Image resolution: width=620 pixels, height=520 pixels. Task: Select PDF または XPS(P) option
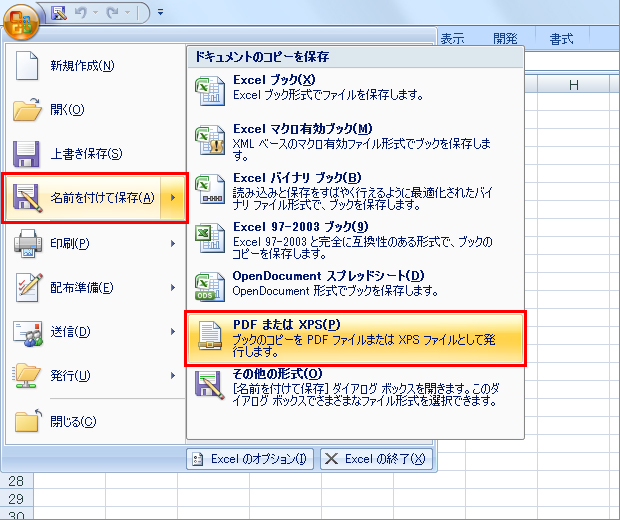click(355, 338)
